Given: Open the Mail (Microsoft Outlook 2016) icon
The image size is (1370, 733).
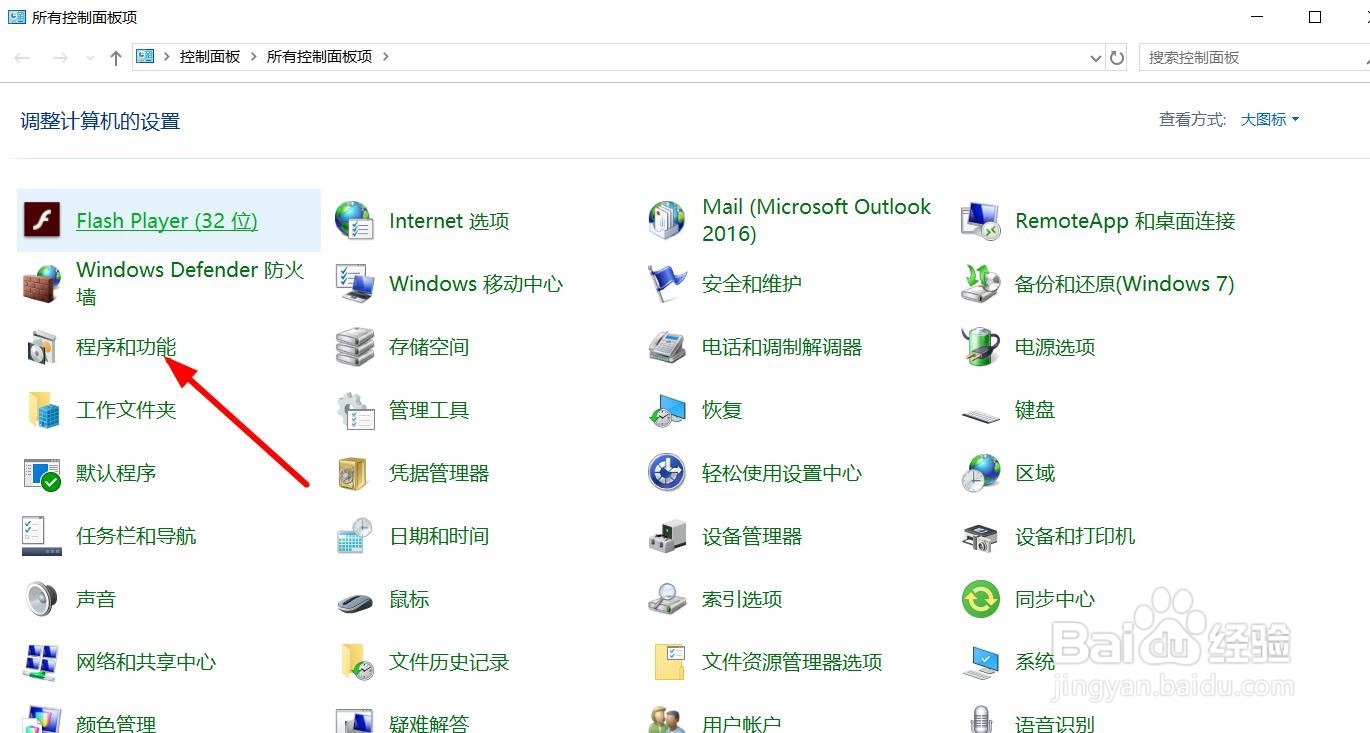Looking at the screenshot, I should [667, 220].
